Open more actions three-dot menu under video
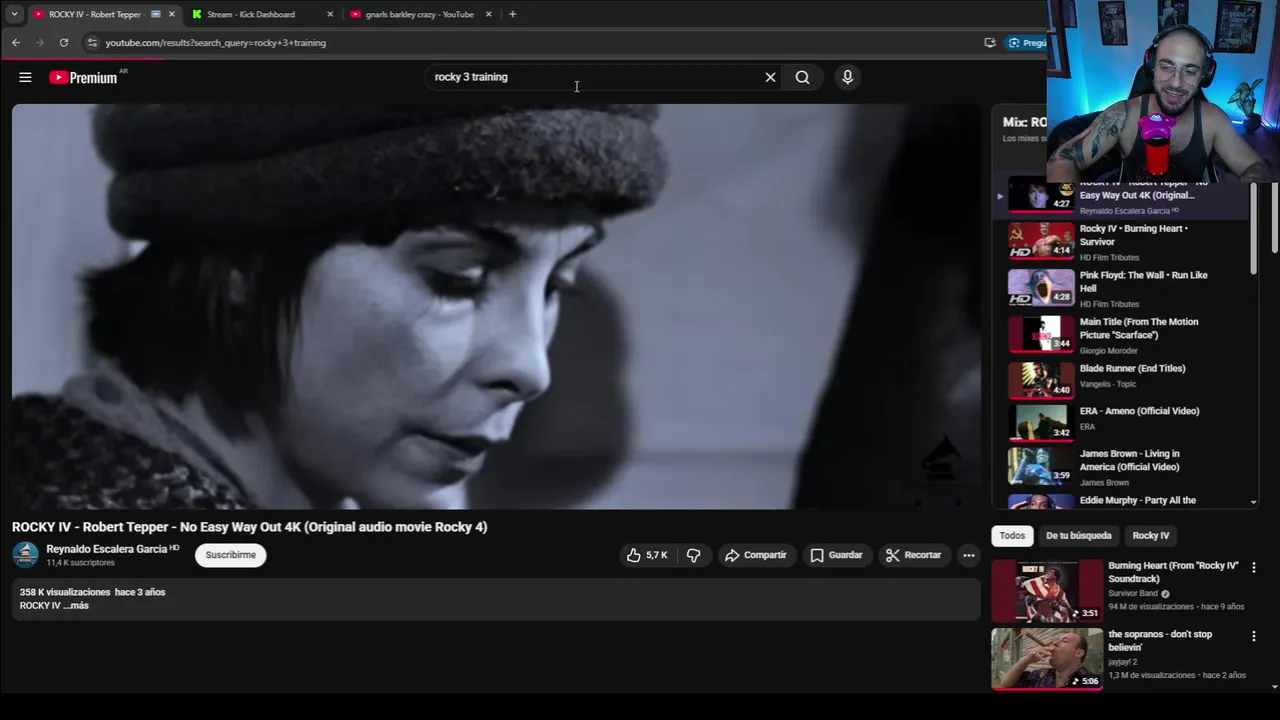 click(968, 555)
